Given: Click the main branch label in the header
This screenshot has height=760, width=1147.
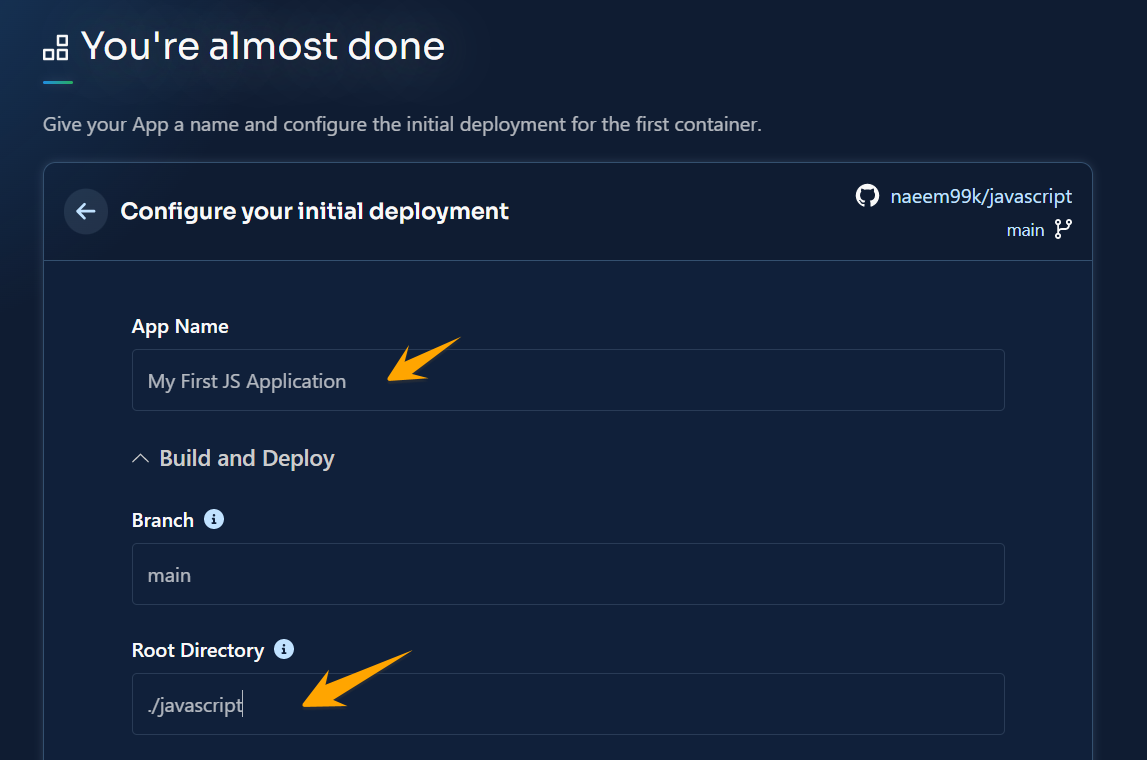Looking at the screenshot, I should 1025,230.
